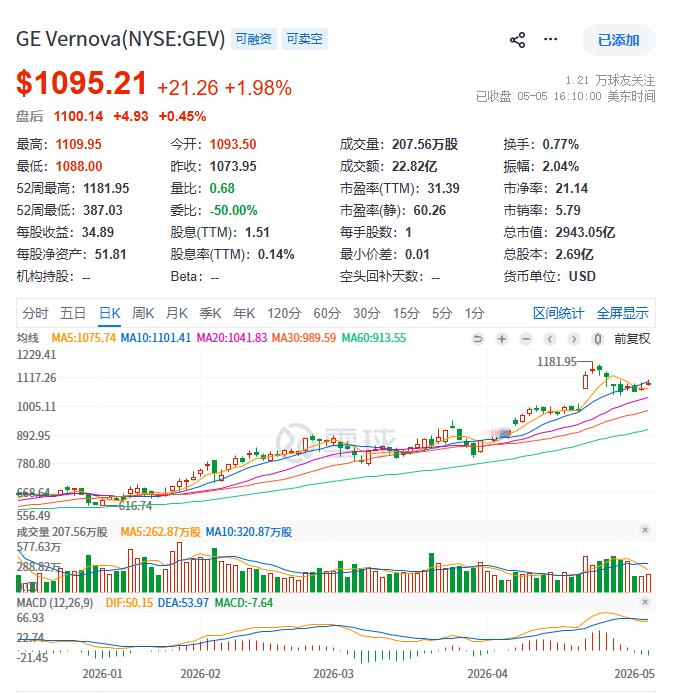This screenshot has height=693, width=677.
Task: Click the 市盈率(TTM) value 31.39
Action: (443, 189)
